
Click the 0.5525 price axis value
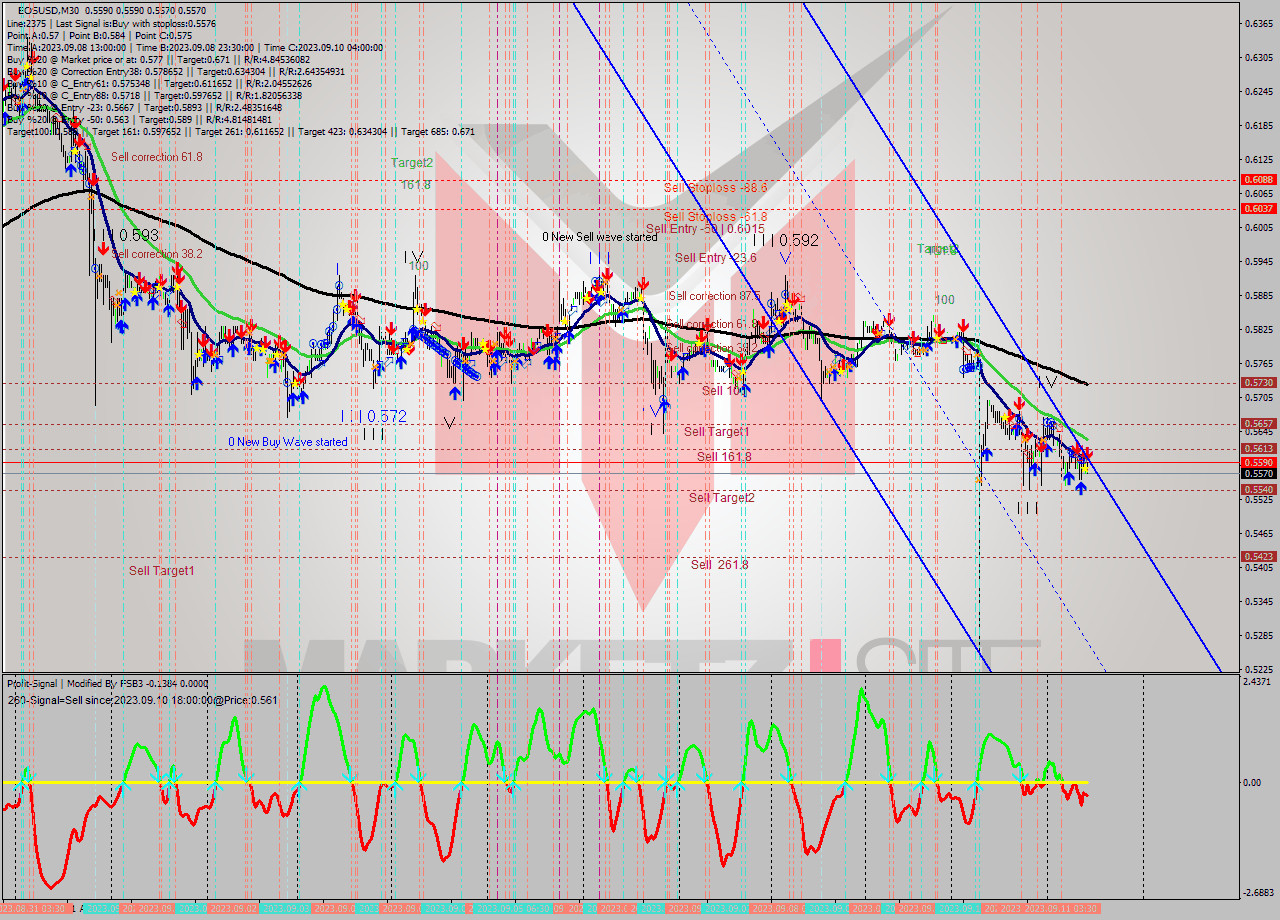(1258, 499)
